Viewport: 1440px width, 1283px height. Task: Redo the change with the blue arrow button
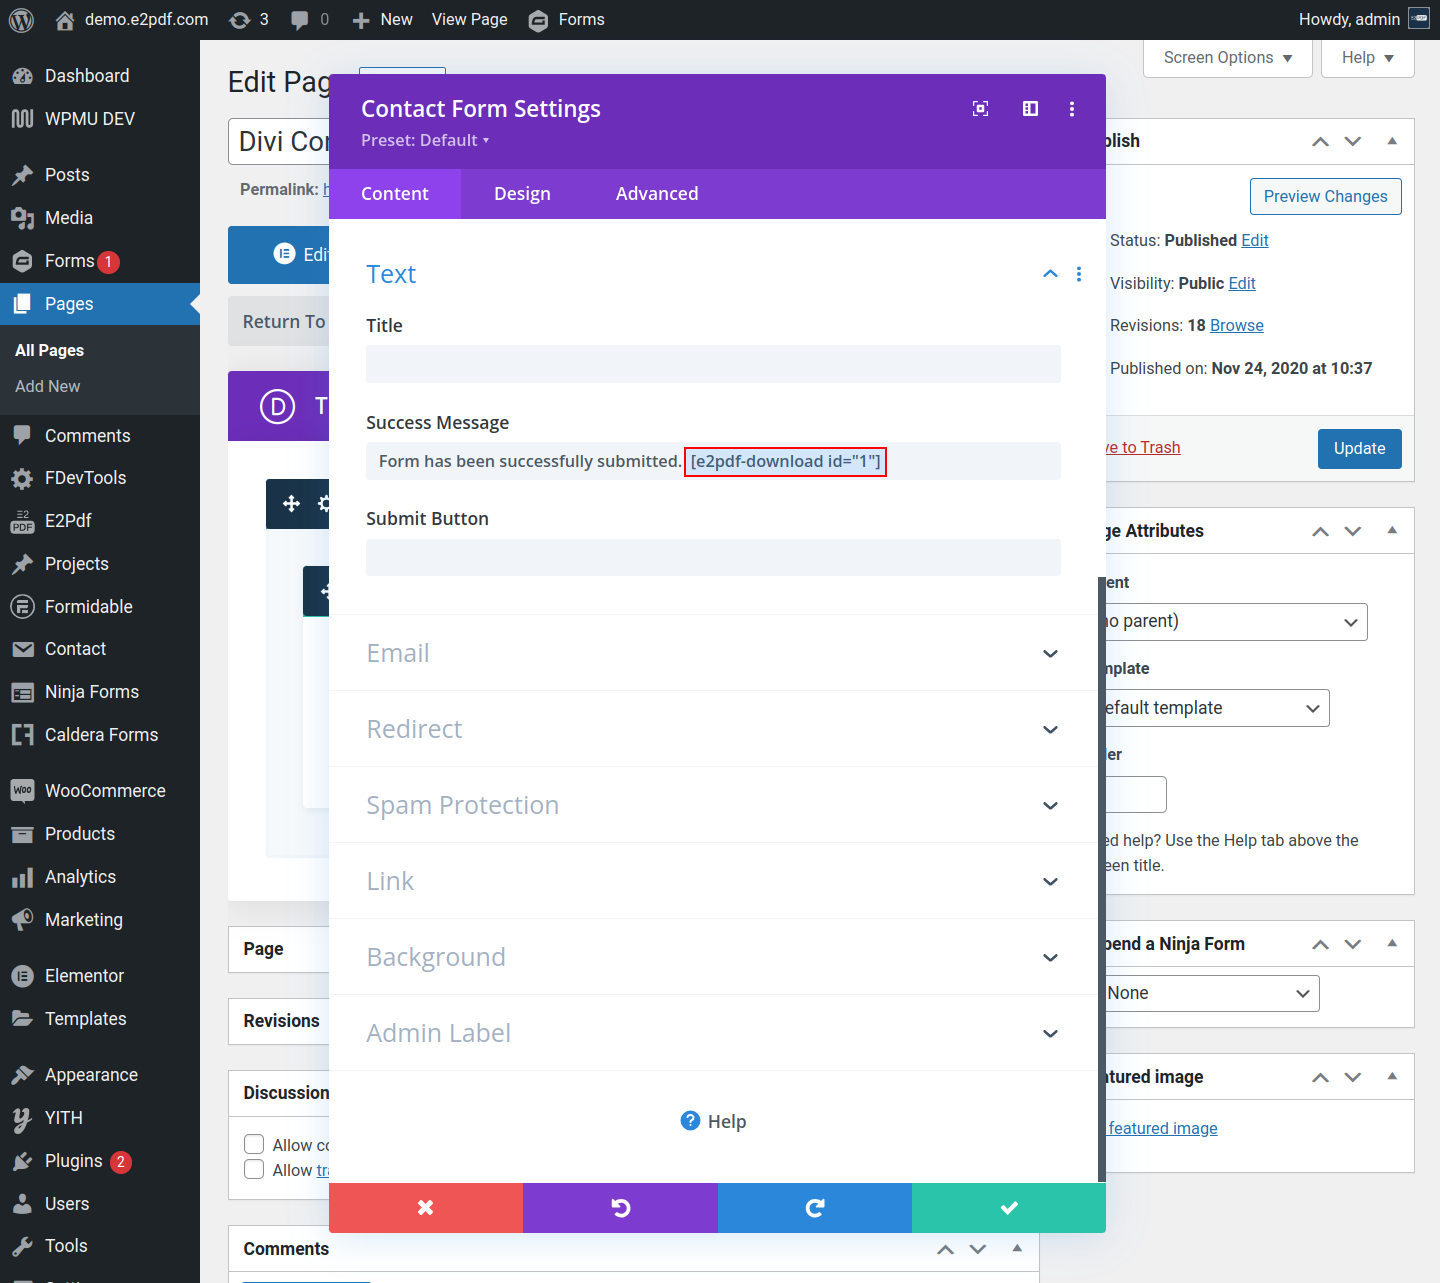coord(814,1208)
